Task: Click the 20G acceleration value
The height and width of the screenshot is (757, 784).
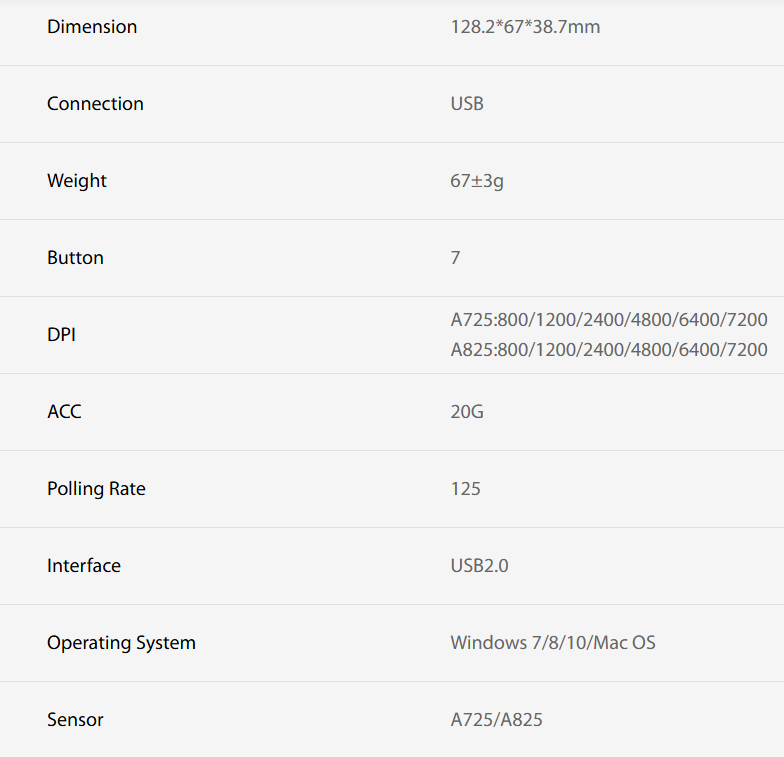Action: [467, 412]
